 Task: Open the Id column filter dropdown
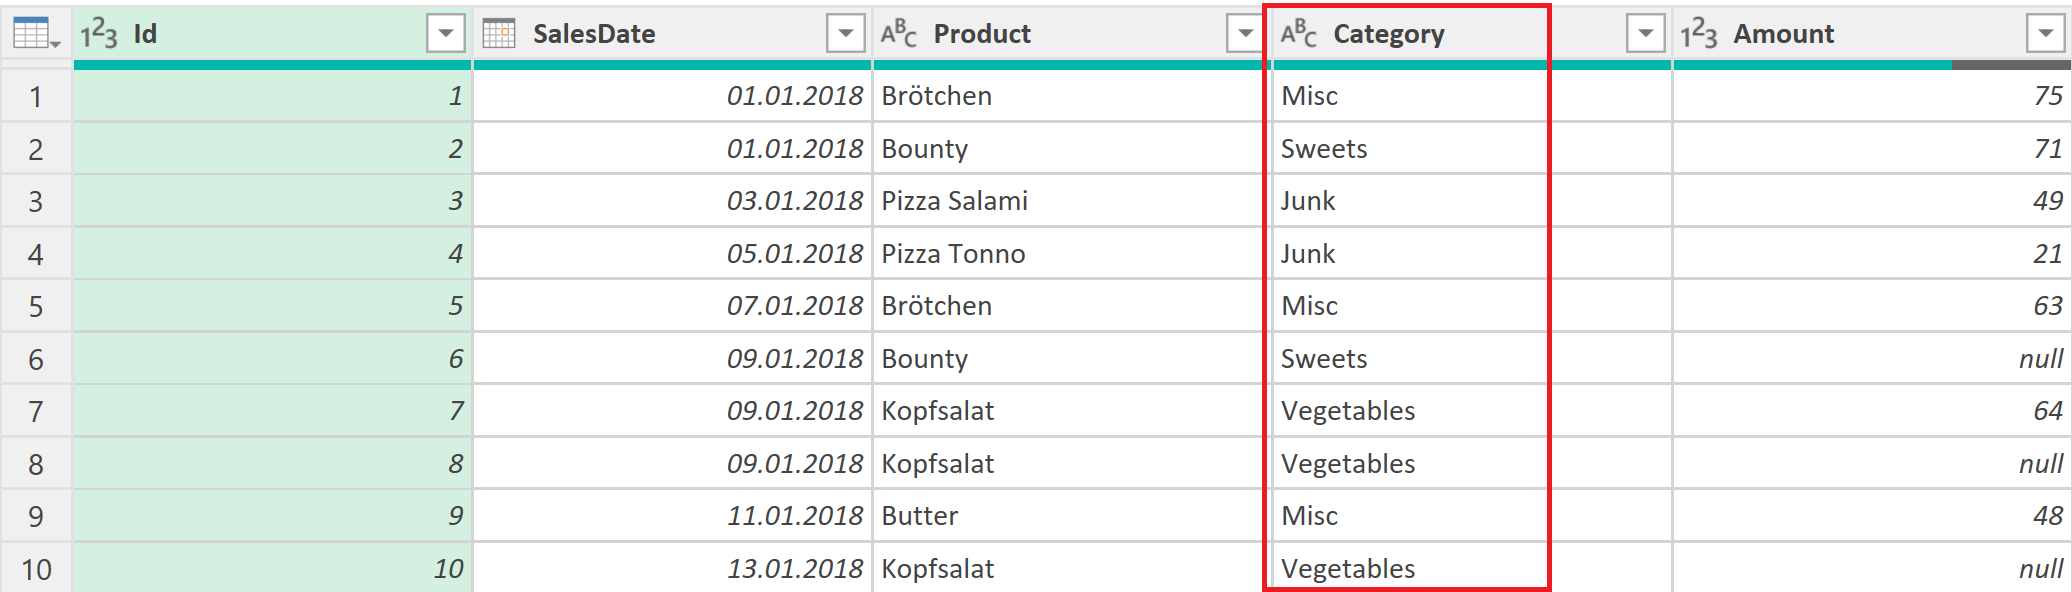pos(445,34)
